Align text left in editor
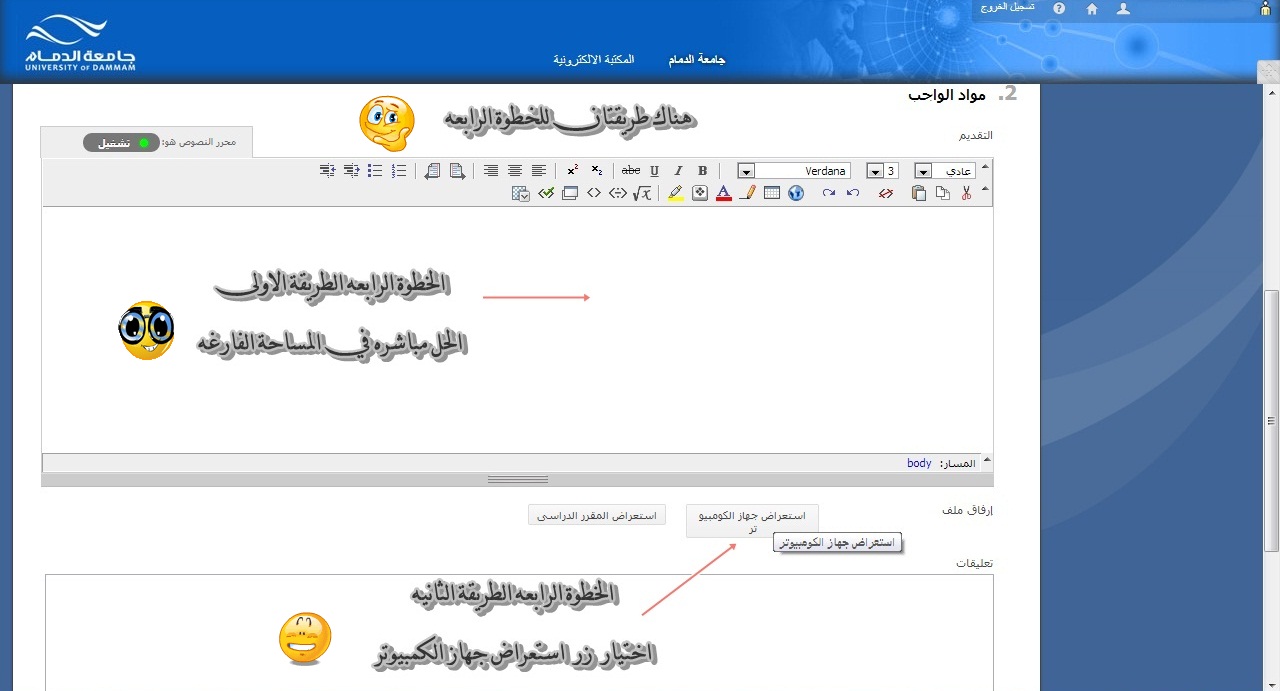This screenshot has width=1280, height=691. [539, 171]
